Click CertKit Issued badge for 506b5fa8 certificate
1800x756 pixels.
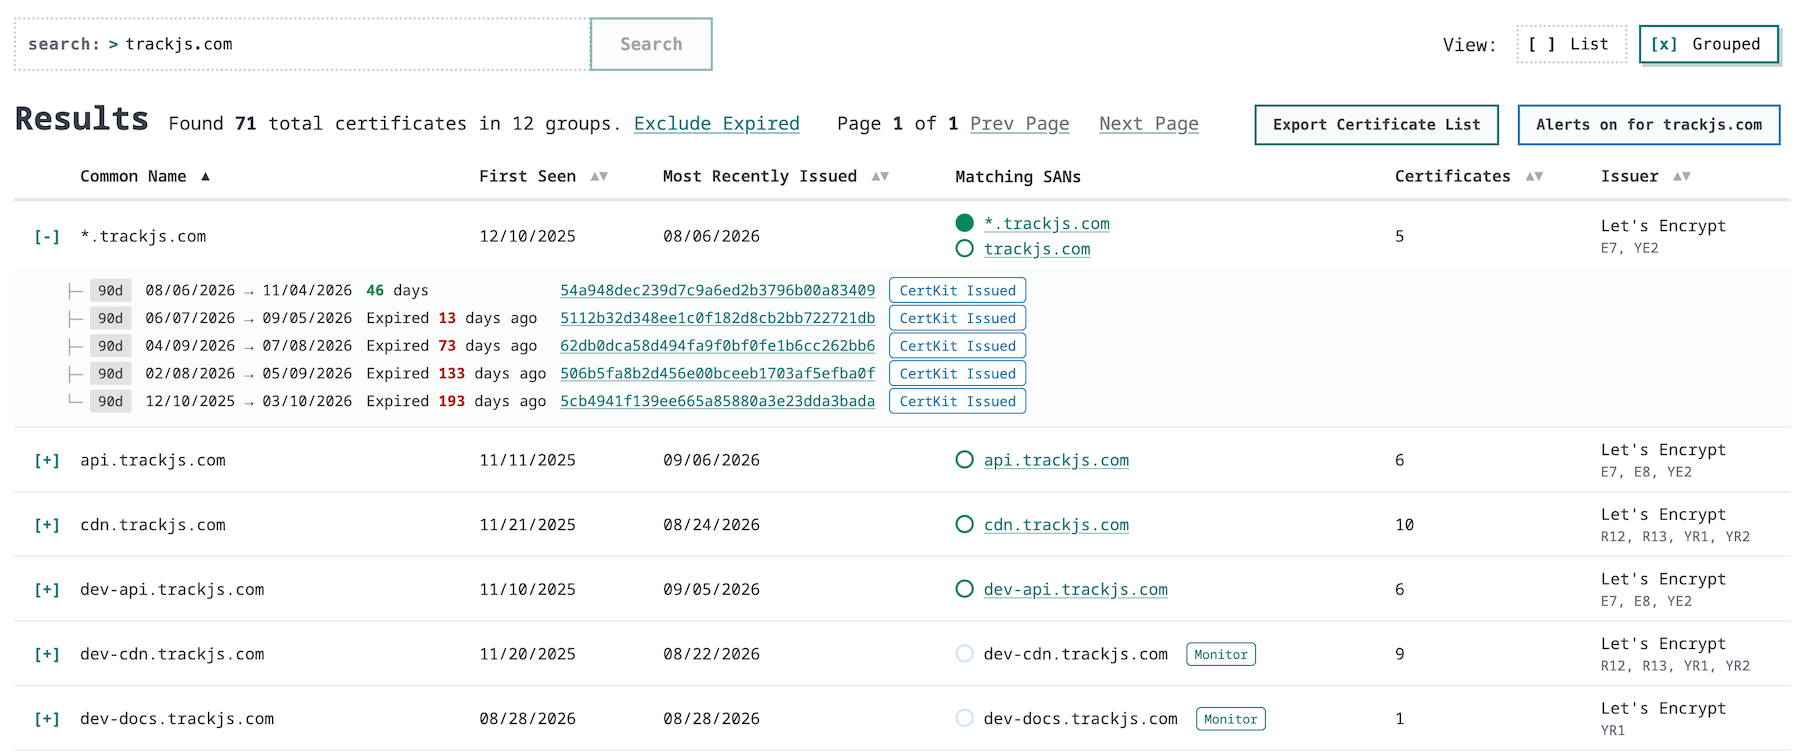pos(957,374)
